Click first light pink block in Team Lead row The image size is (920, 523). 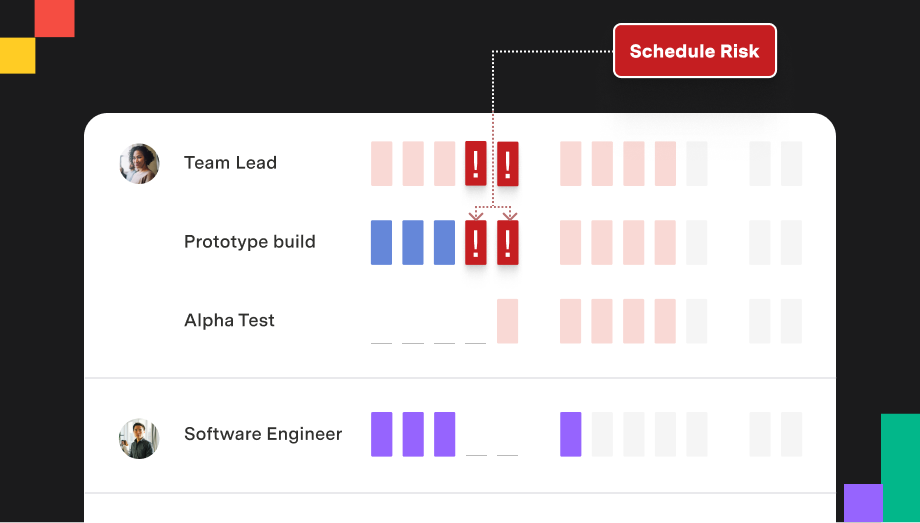(381, 163)
